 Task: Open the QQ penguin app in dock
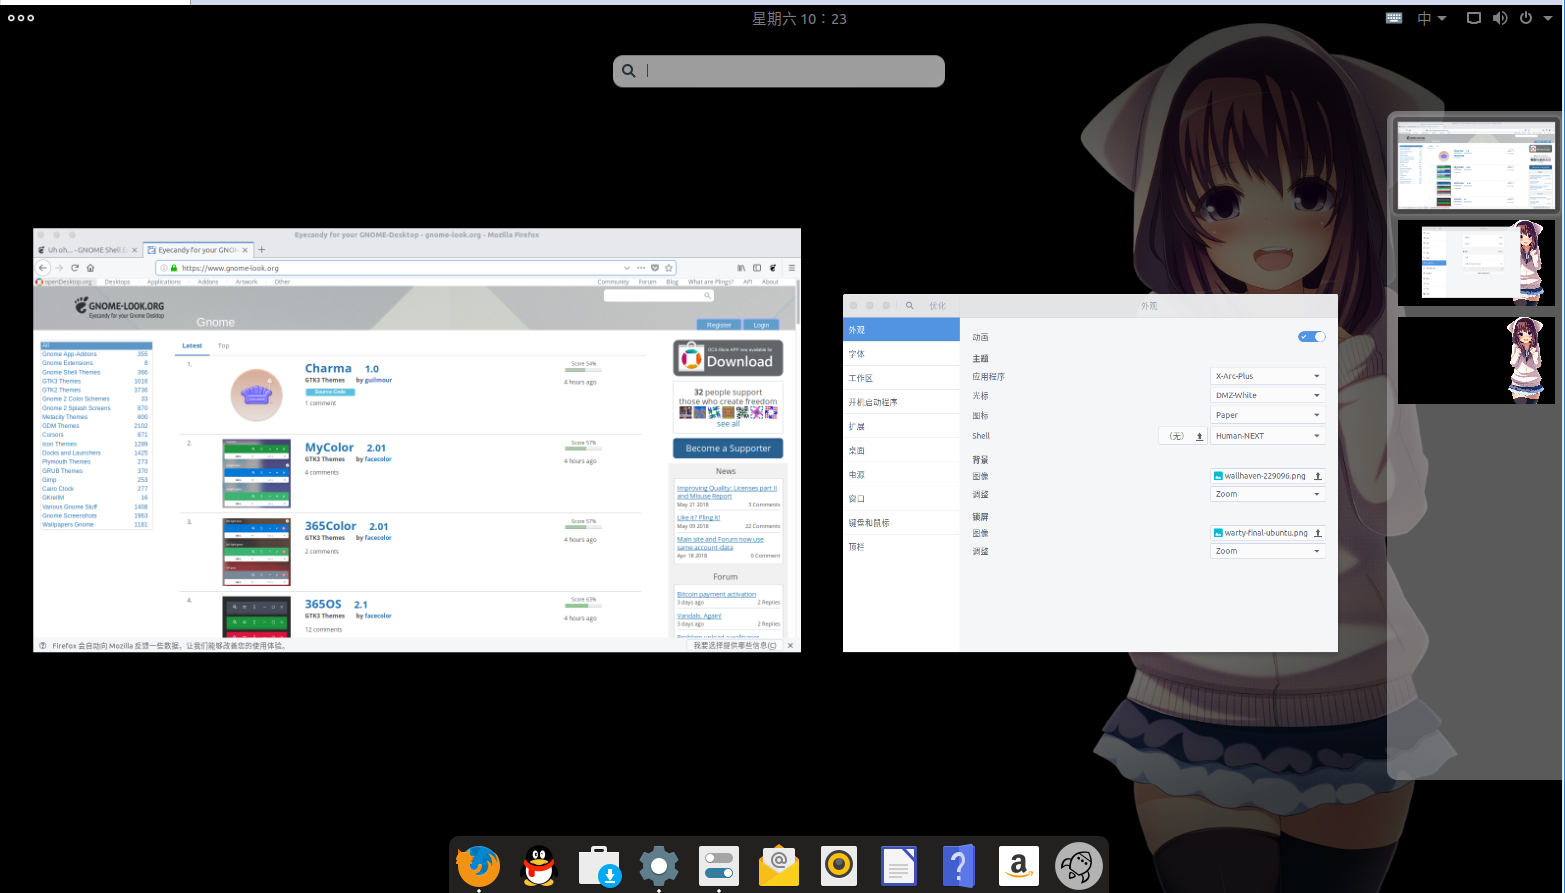click(x=539, y=866)
